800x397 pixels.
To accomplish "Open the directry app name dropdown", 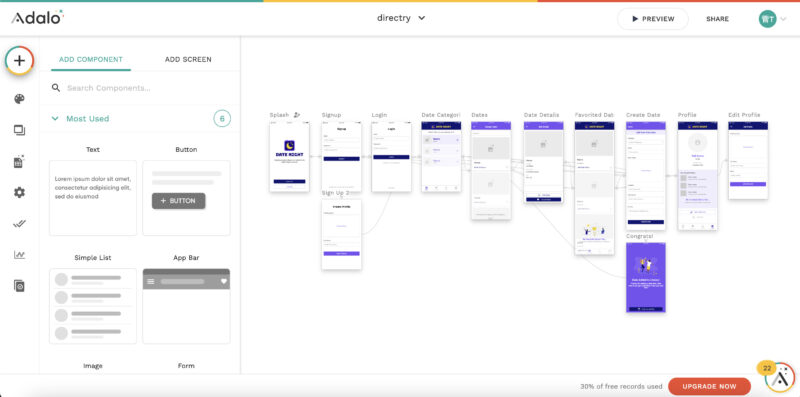I will pyautogui.click(x=401, y=18).
